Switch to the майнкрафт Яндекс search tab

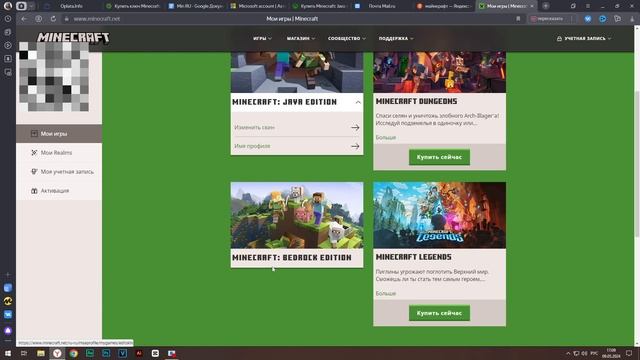tap(444, 6)
